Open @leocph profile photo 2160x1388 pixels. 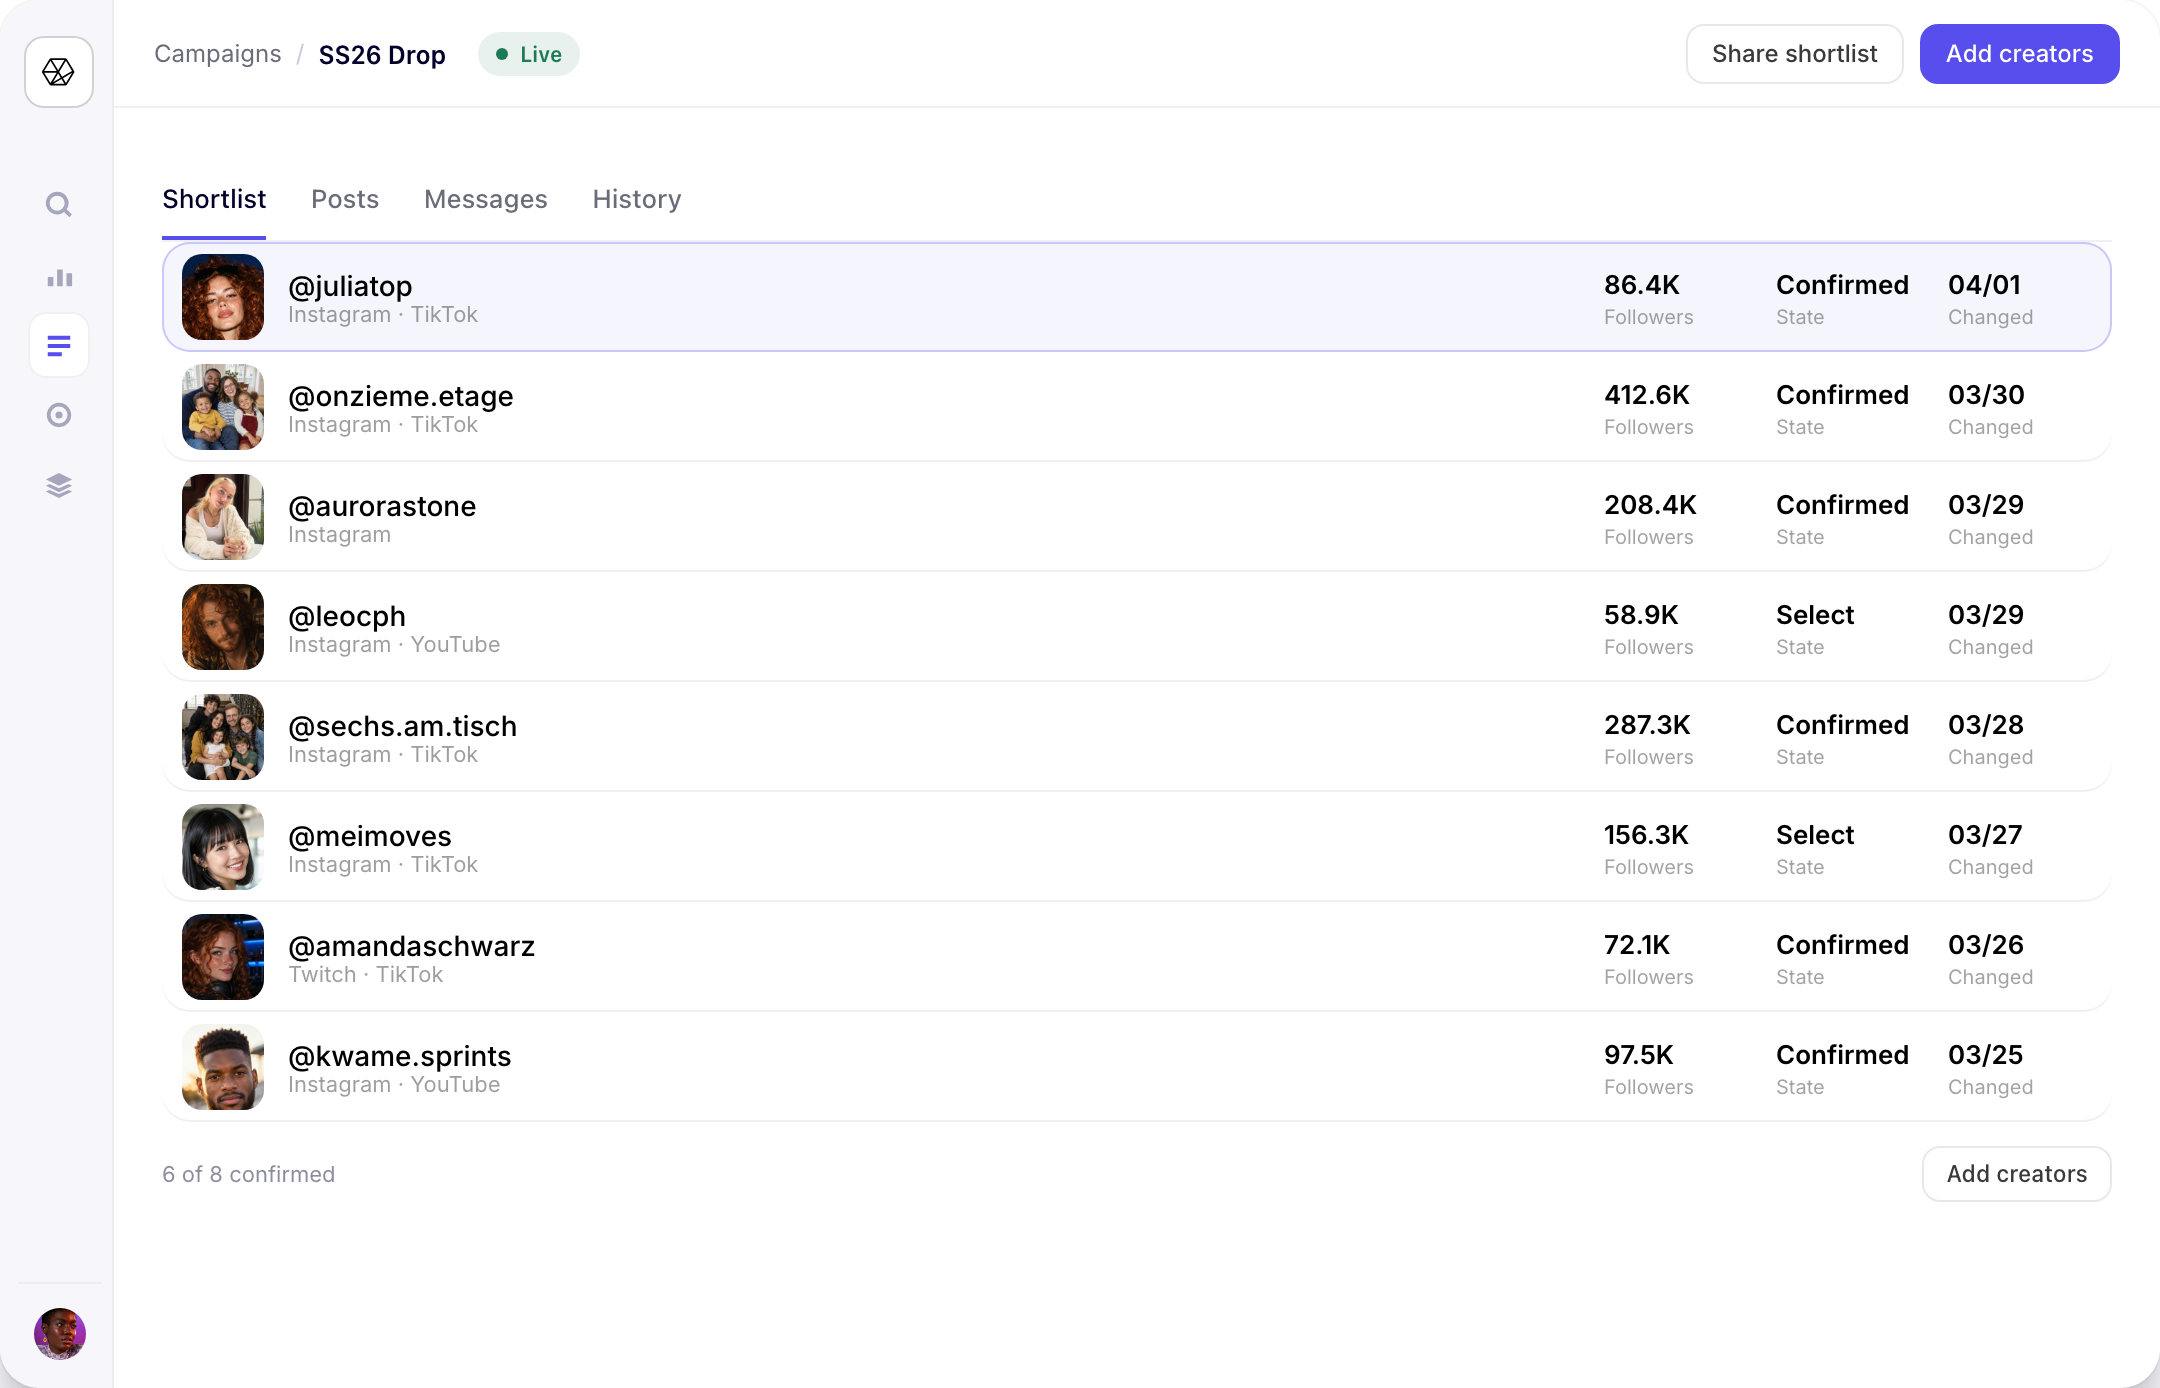point(223,627)
